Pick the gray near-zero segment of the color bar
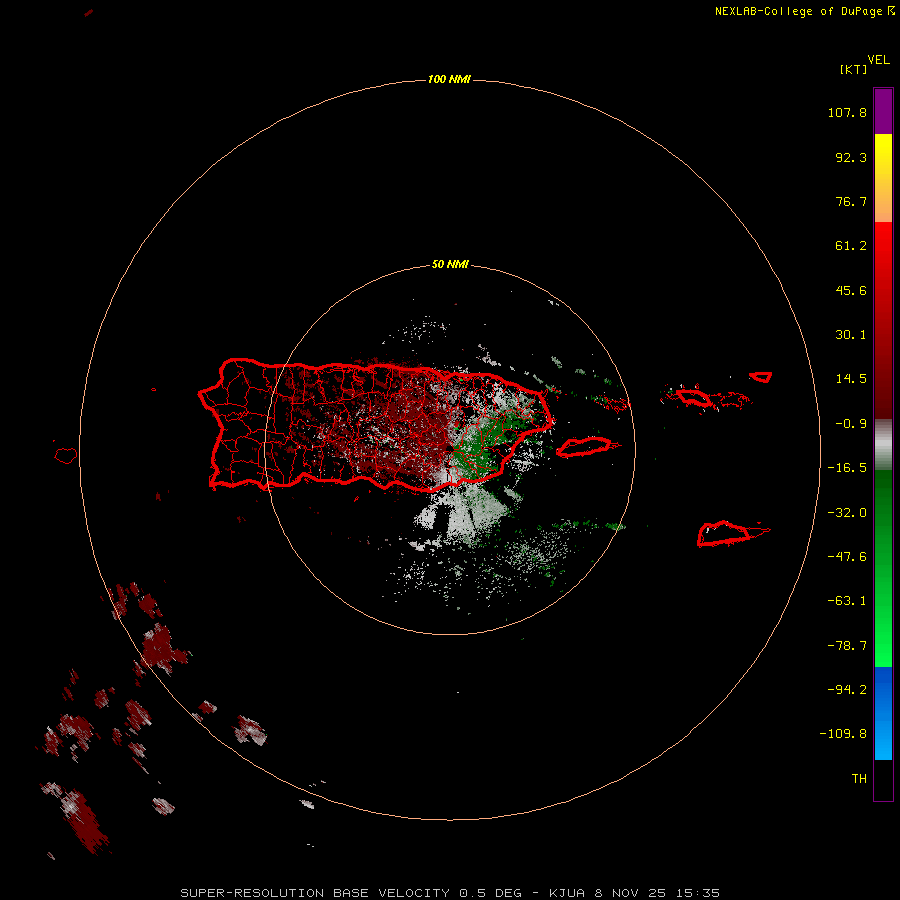This screenshot has height=900, width=900. pos(883,445)
